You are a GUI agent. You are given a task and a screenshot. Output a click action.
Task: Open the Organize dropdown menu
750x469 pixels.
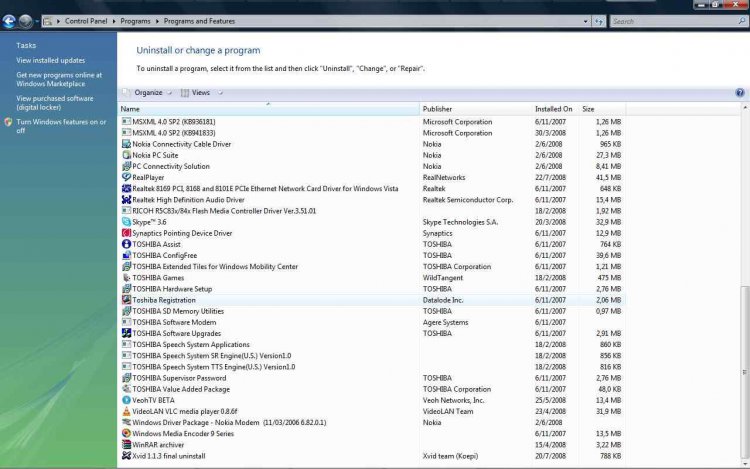tap(147, 93)
